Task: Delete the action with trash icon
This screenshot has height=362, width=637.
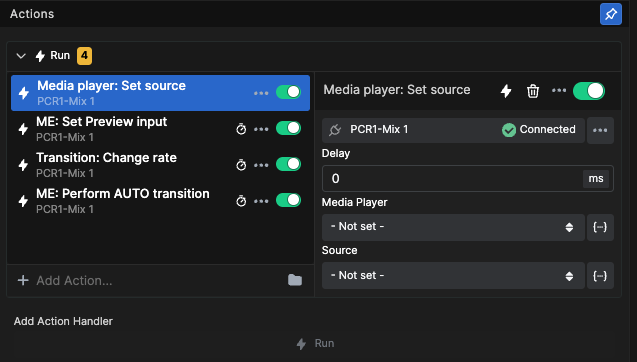Action: coord(533,91)
